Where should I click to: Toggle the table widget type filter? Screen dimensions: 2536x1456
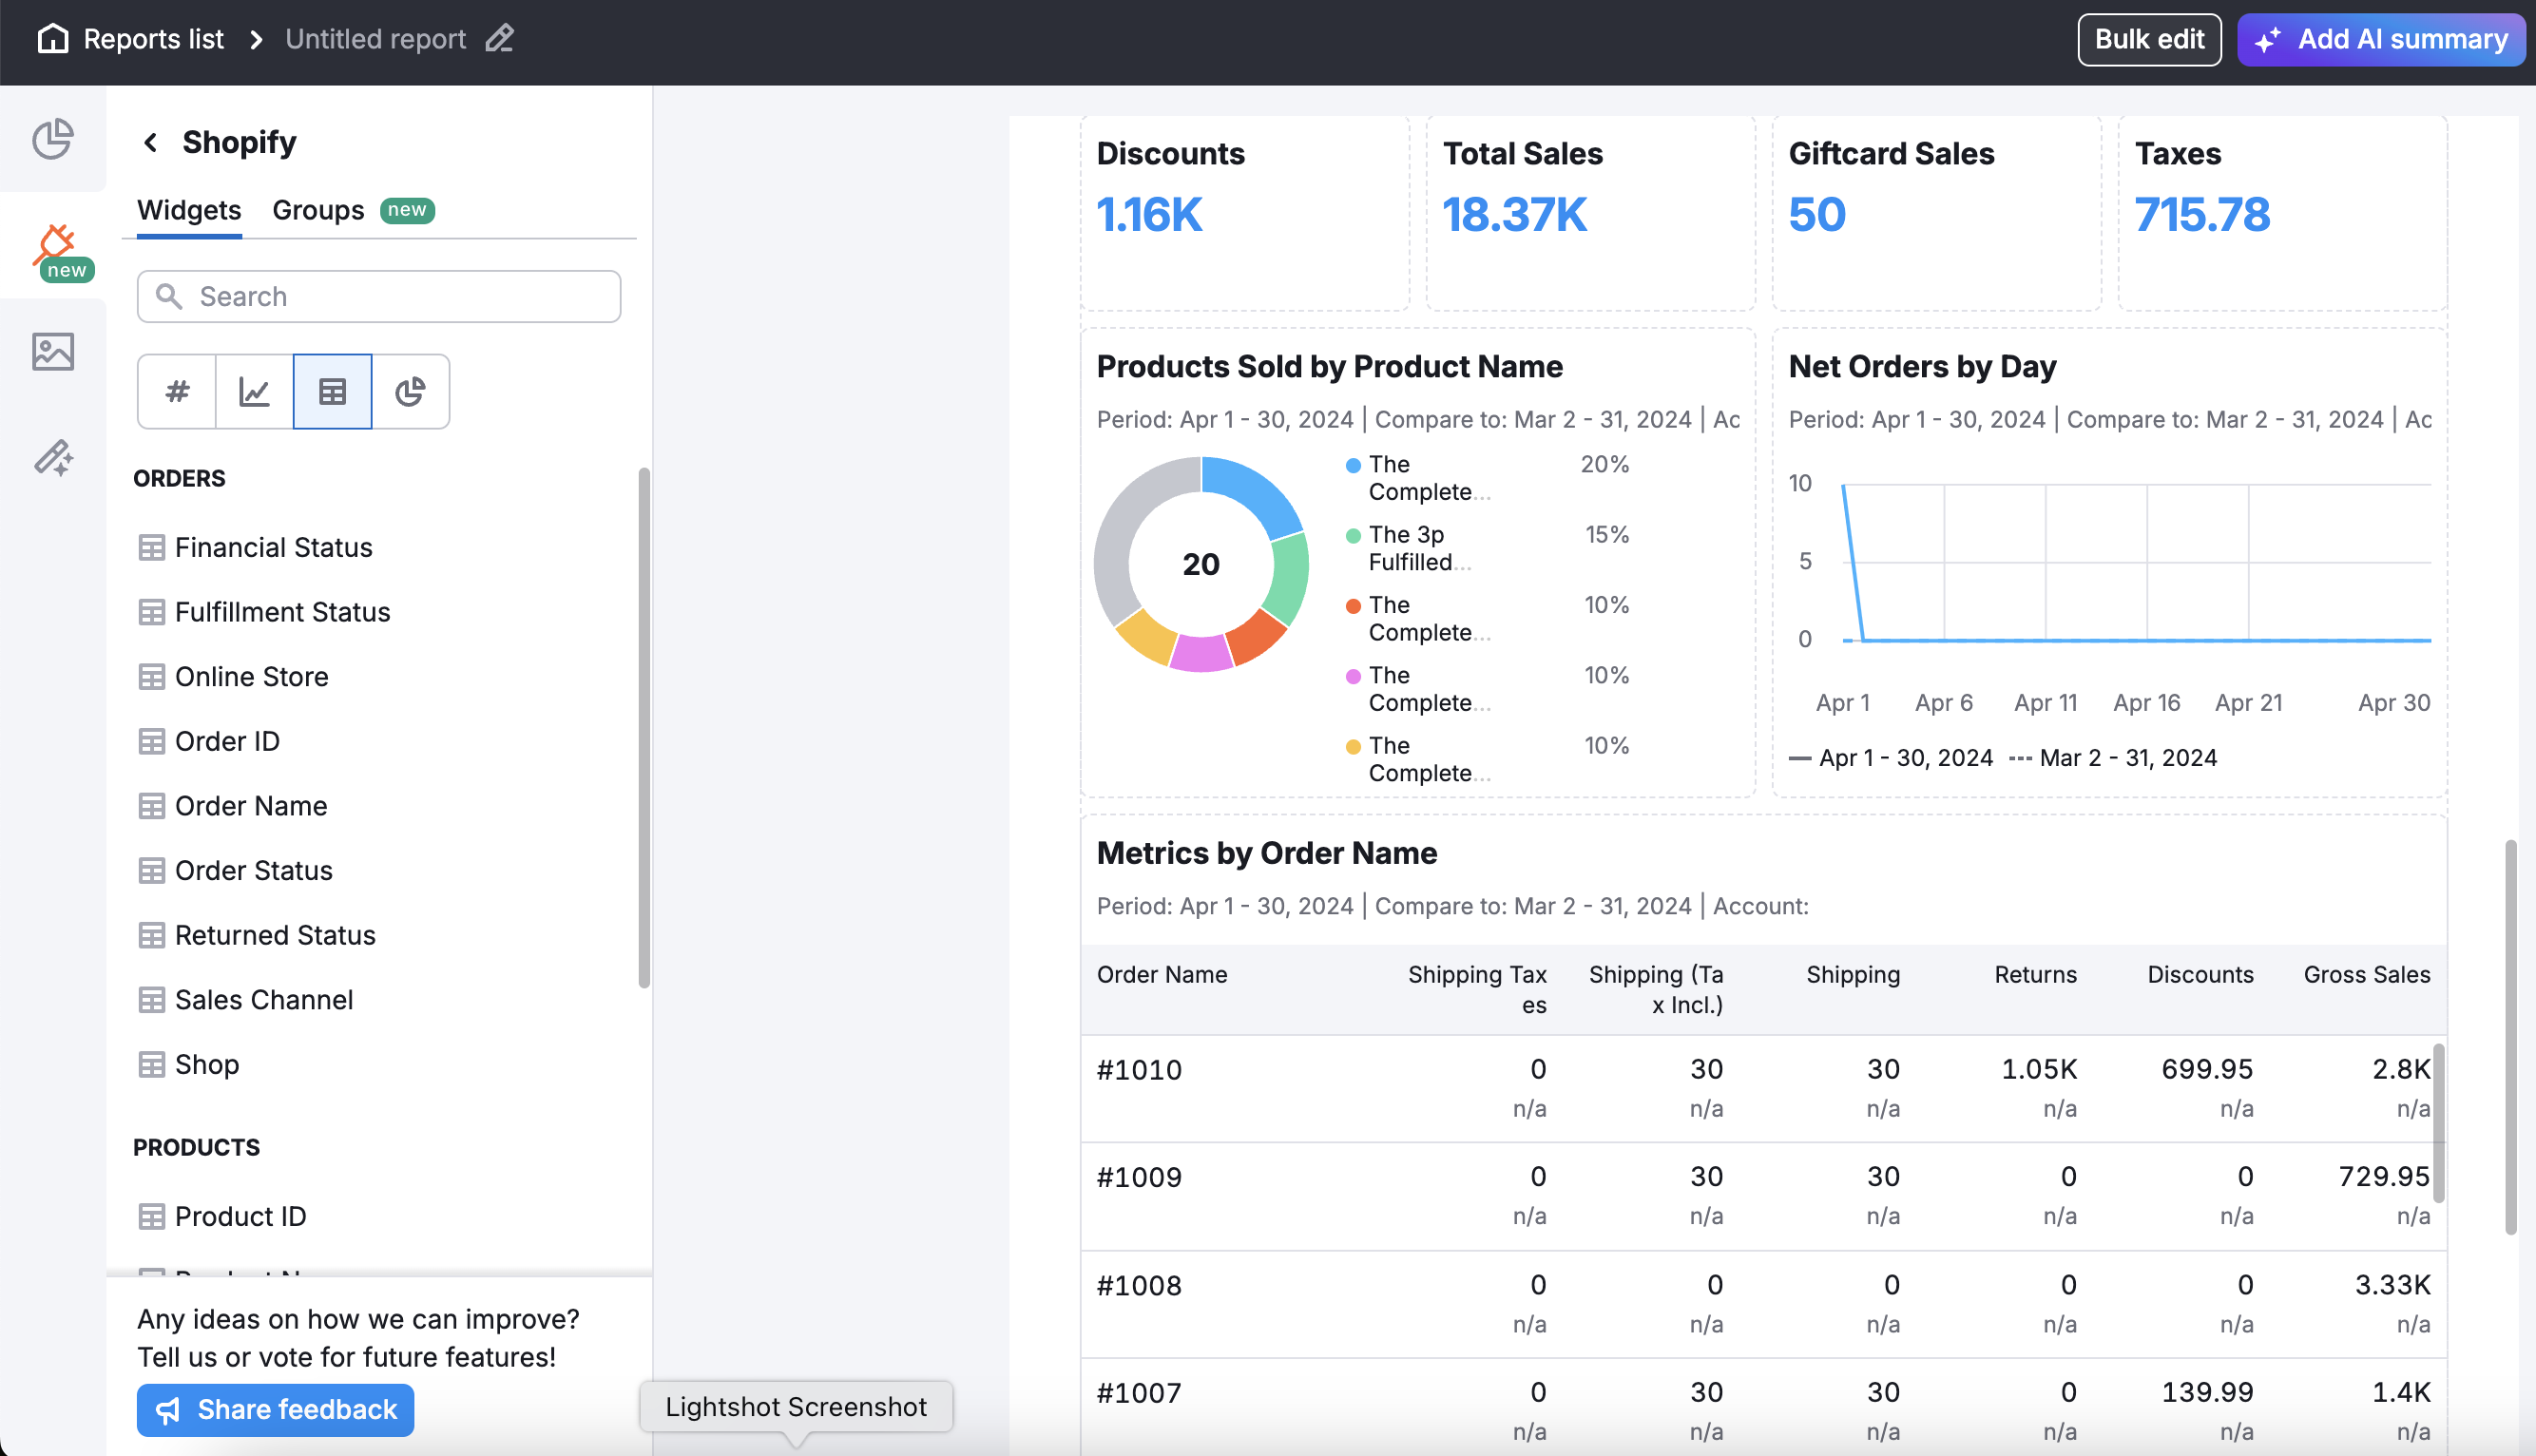[332, 391]
